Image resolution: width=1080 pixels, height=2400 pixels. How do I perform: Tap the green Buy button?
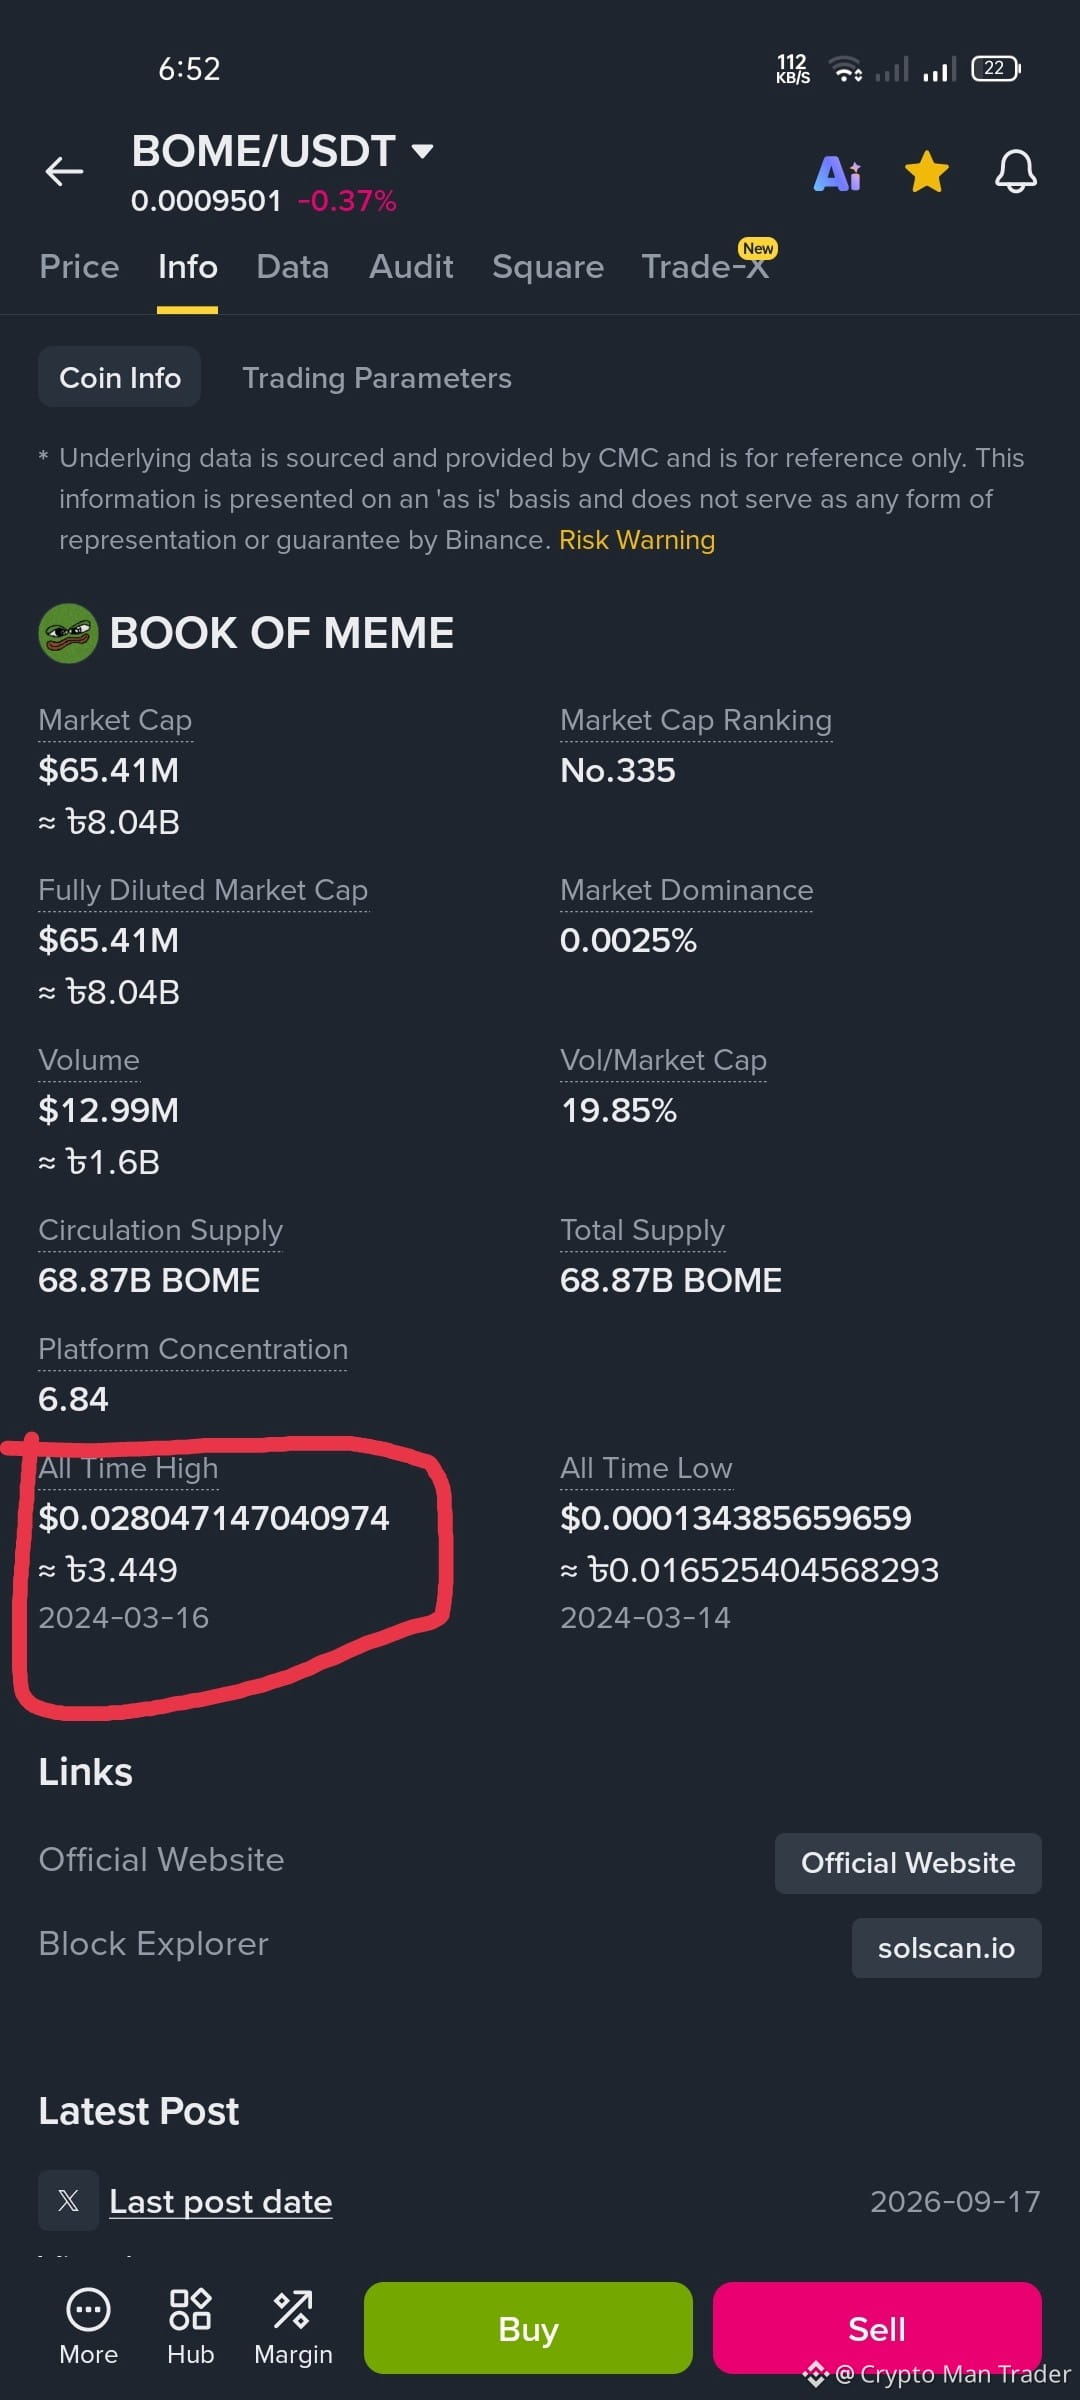[x=528, y=2328]
